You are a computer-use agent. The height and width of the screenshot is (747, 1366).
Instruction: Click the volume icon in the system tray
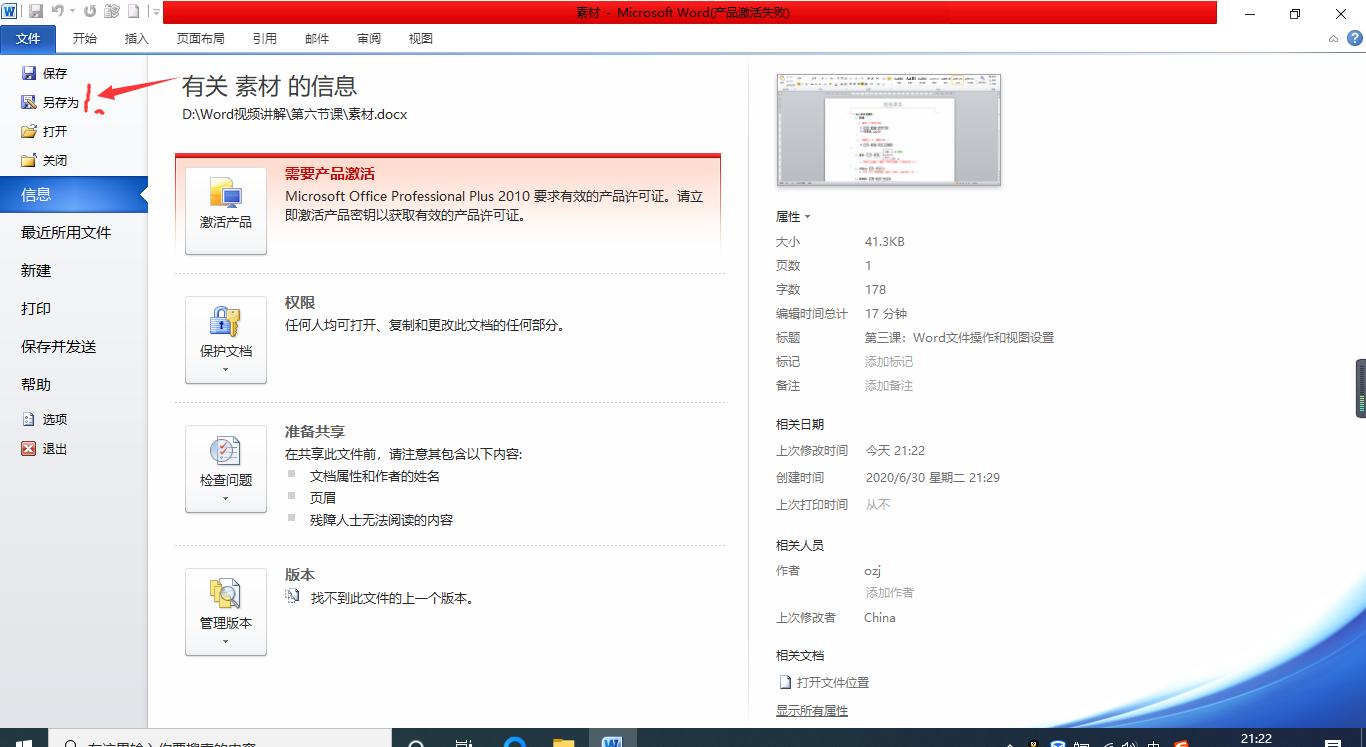pos(1130,743)
